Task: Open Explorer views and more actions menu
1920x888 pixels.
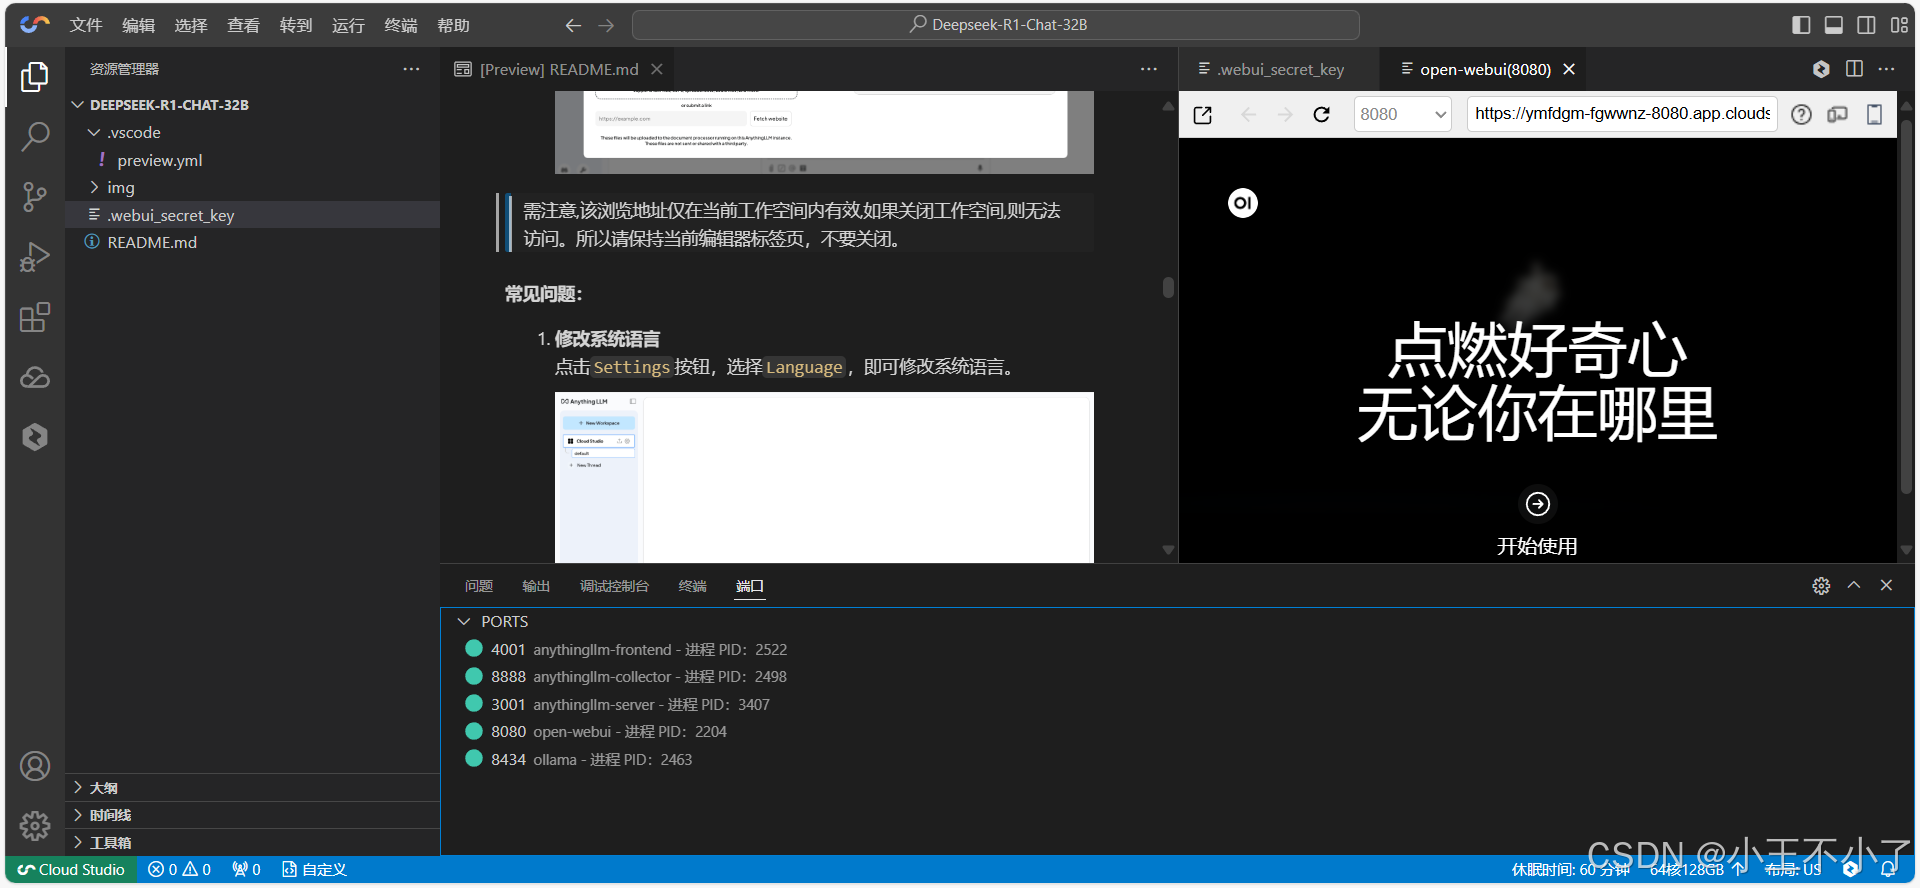Action: point(411,69)
